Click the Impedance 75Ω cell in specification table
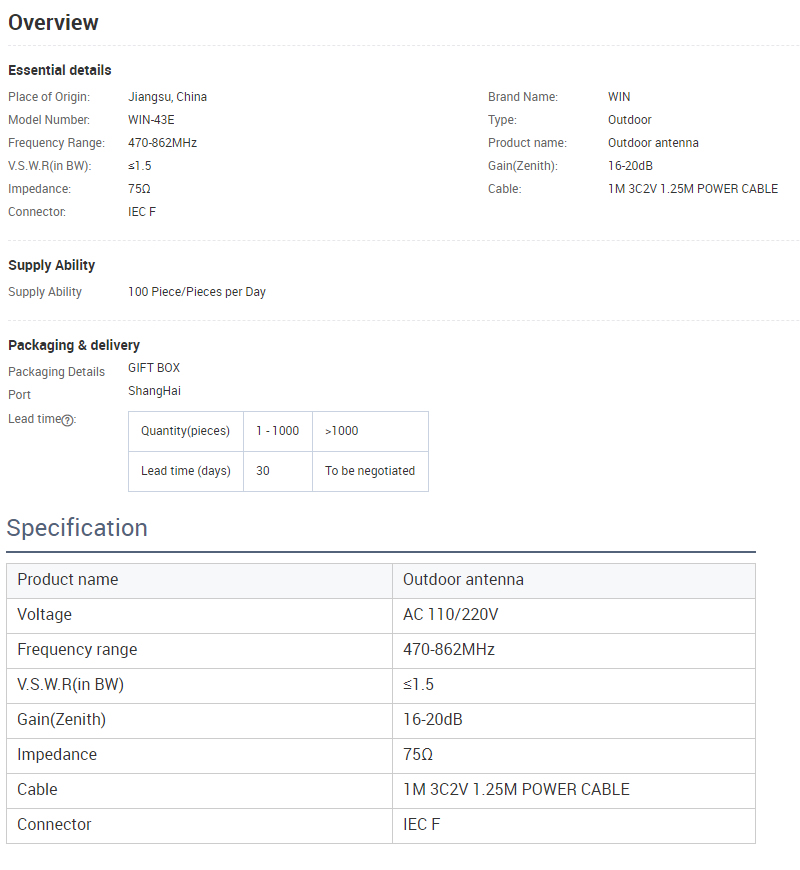 click(x=418, y=755)
